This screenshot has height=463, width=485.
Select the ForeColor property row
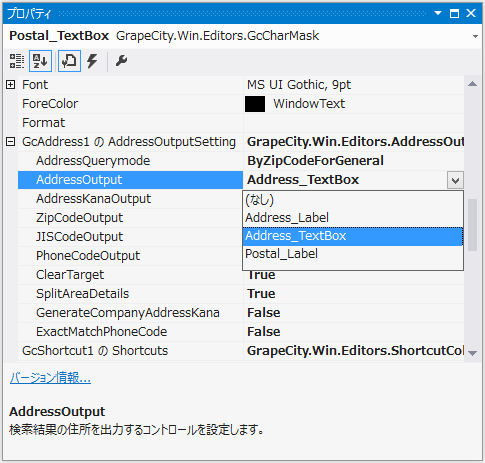(x=130, y=104)
